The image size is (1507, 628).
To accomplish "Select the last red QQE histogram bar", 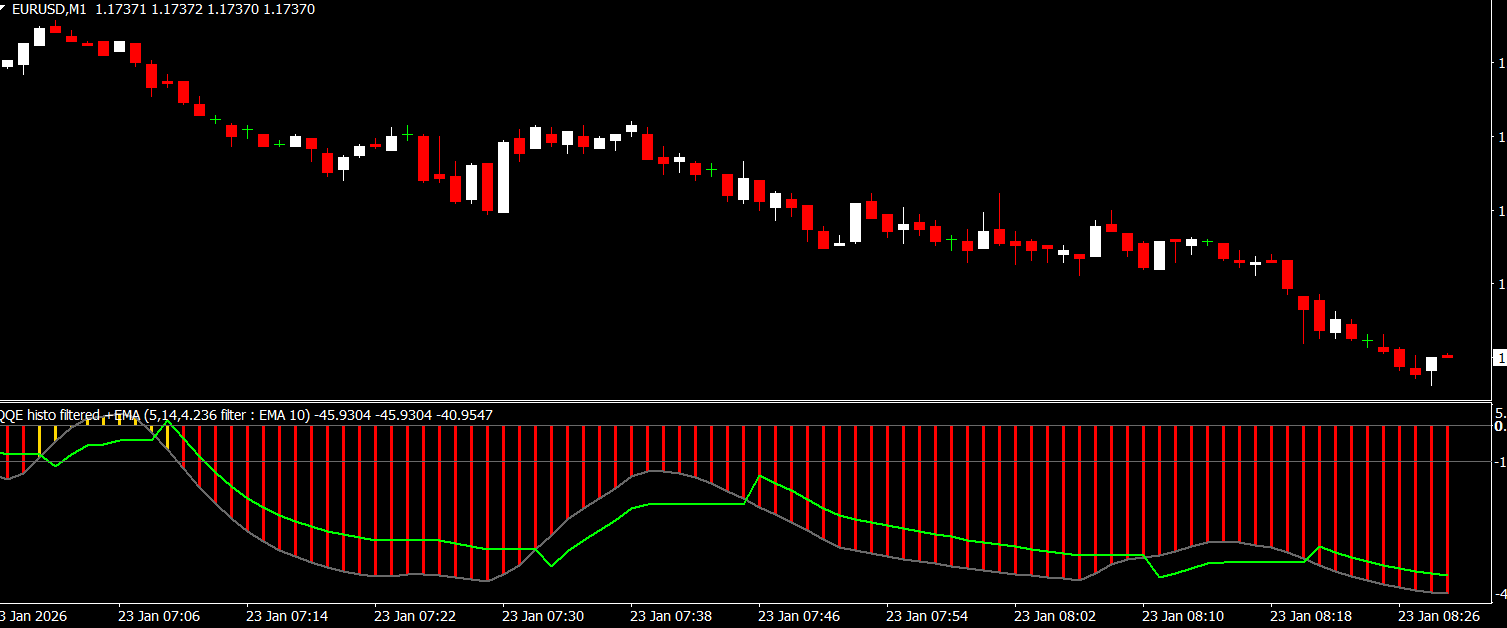I will [1447, 508].
